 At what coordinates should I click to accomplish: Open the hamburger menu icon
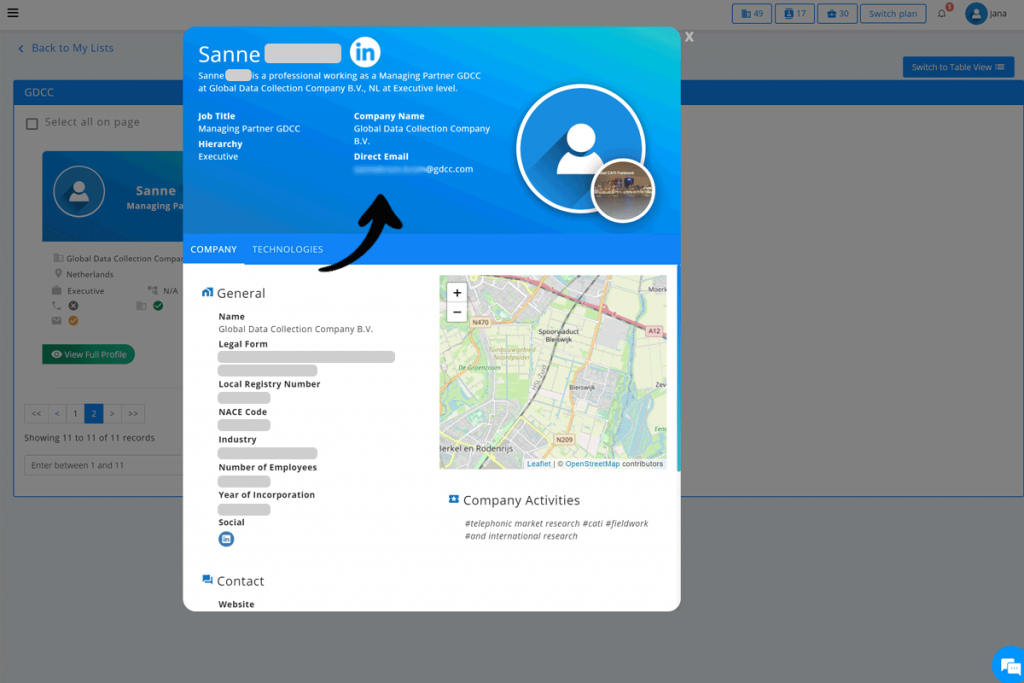pyautogui.click(x=13, y=13)
